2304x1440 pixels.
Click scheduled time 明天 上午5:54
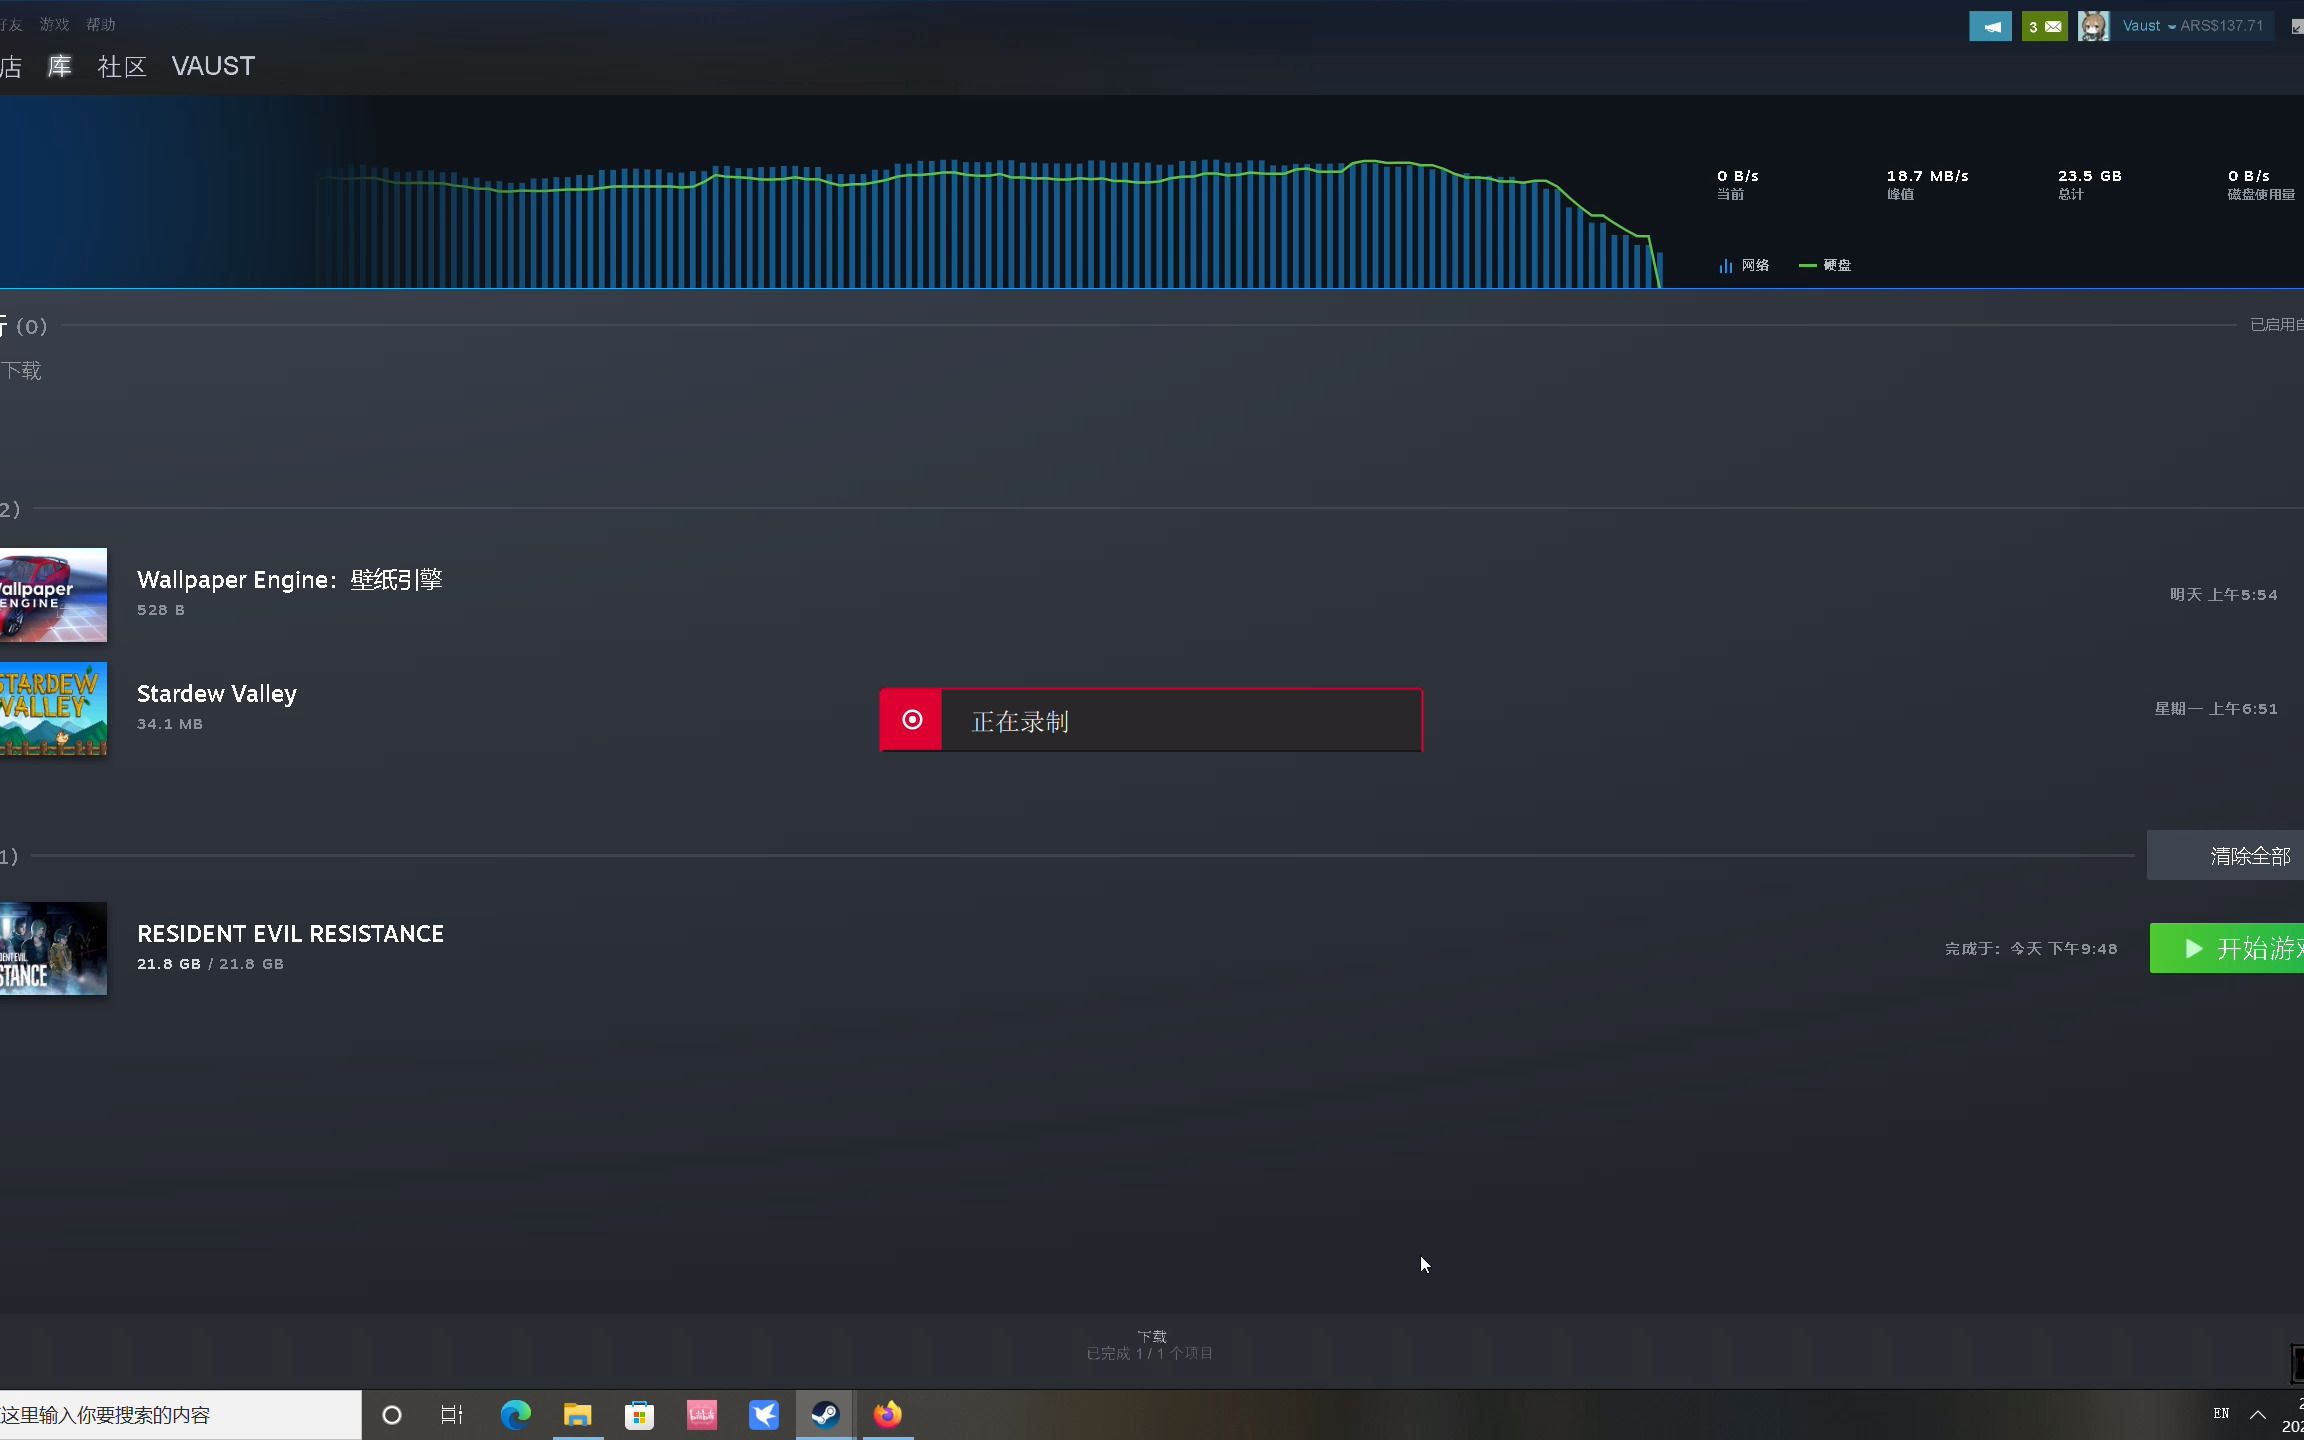[2223, 594]
